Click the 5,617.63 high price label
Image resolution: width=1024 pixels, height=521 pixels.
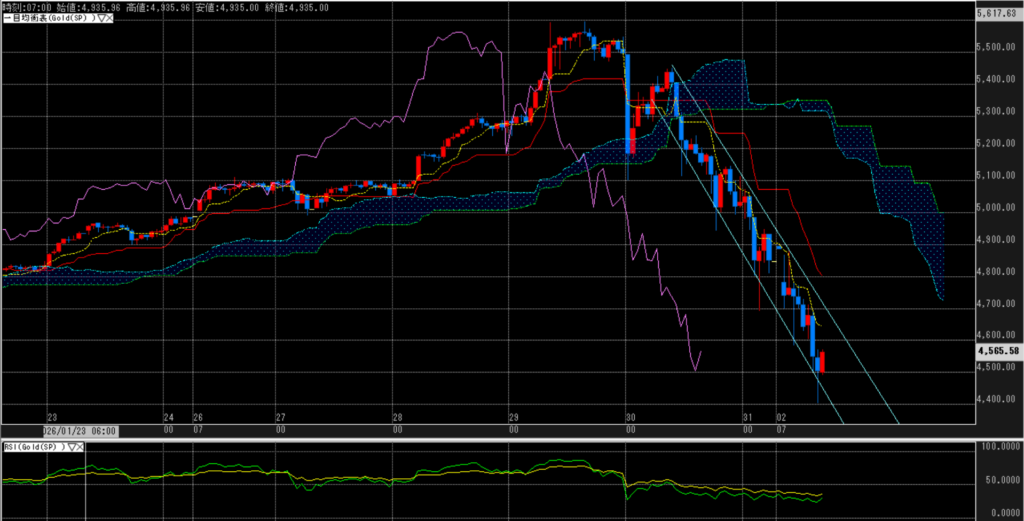pos(997,13)
